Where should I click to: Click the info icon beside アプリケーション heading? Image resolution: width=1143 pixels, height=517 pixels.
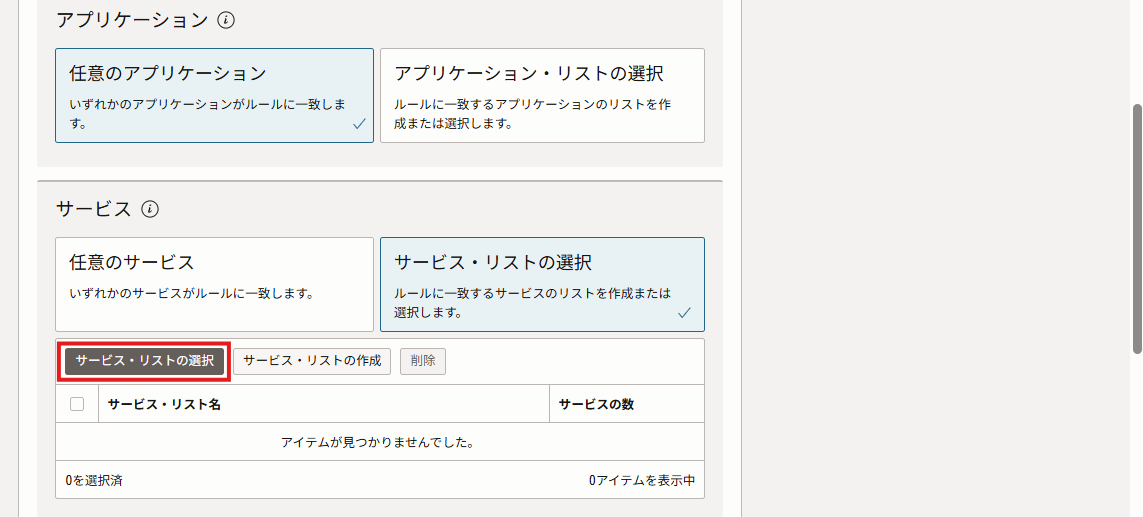[x=226, y=20]
